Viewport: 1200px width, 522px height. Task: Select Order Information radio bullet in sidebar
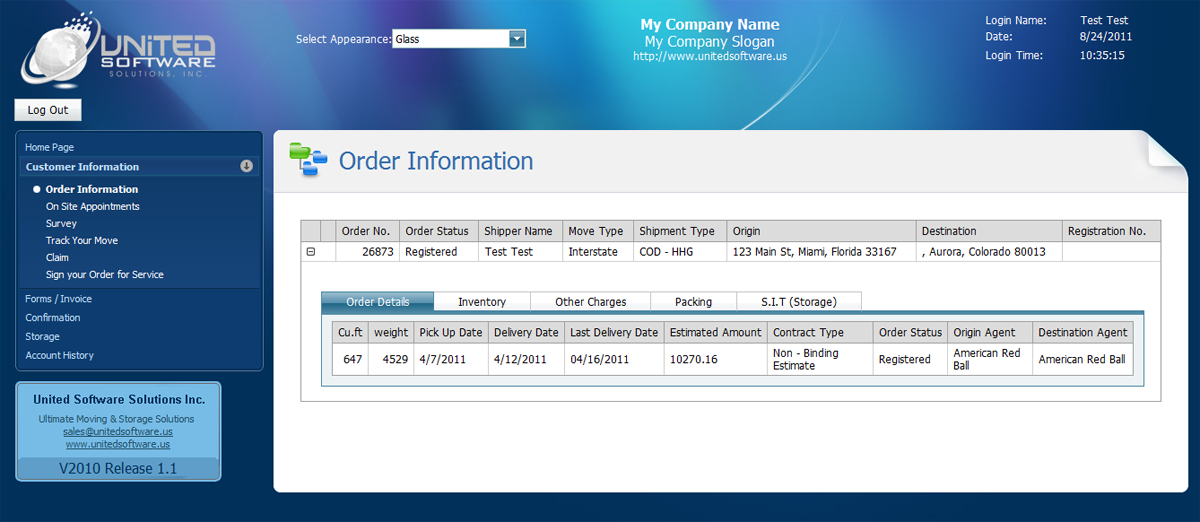pyautogui.click(x=37, y=189)
